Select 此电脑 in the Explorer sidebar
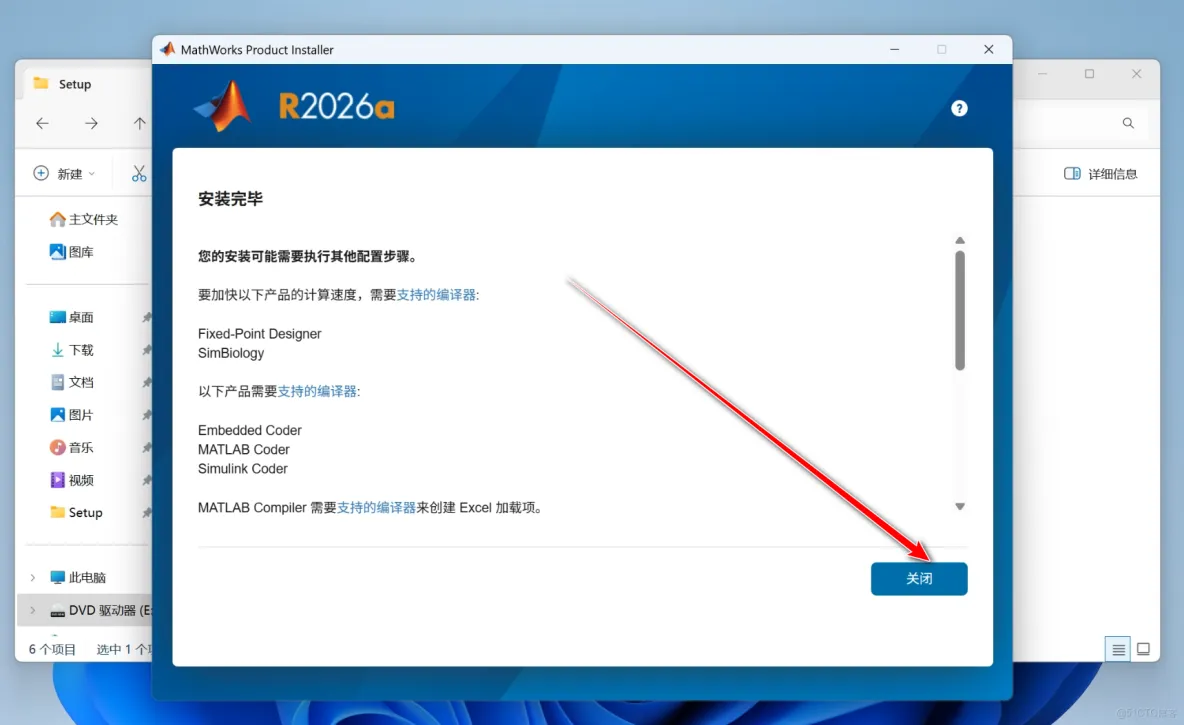1184x725 pixels. [78, 577]
